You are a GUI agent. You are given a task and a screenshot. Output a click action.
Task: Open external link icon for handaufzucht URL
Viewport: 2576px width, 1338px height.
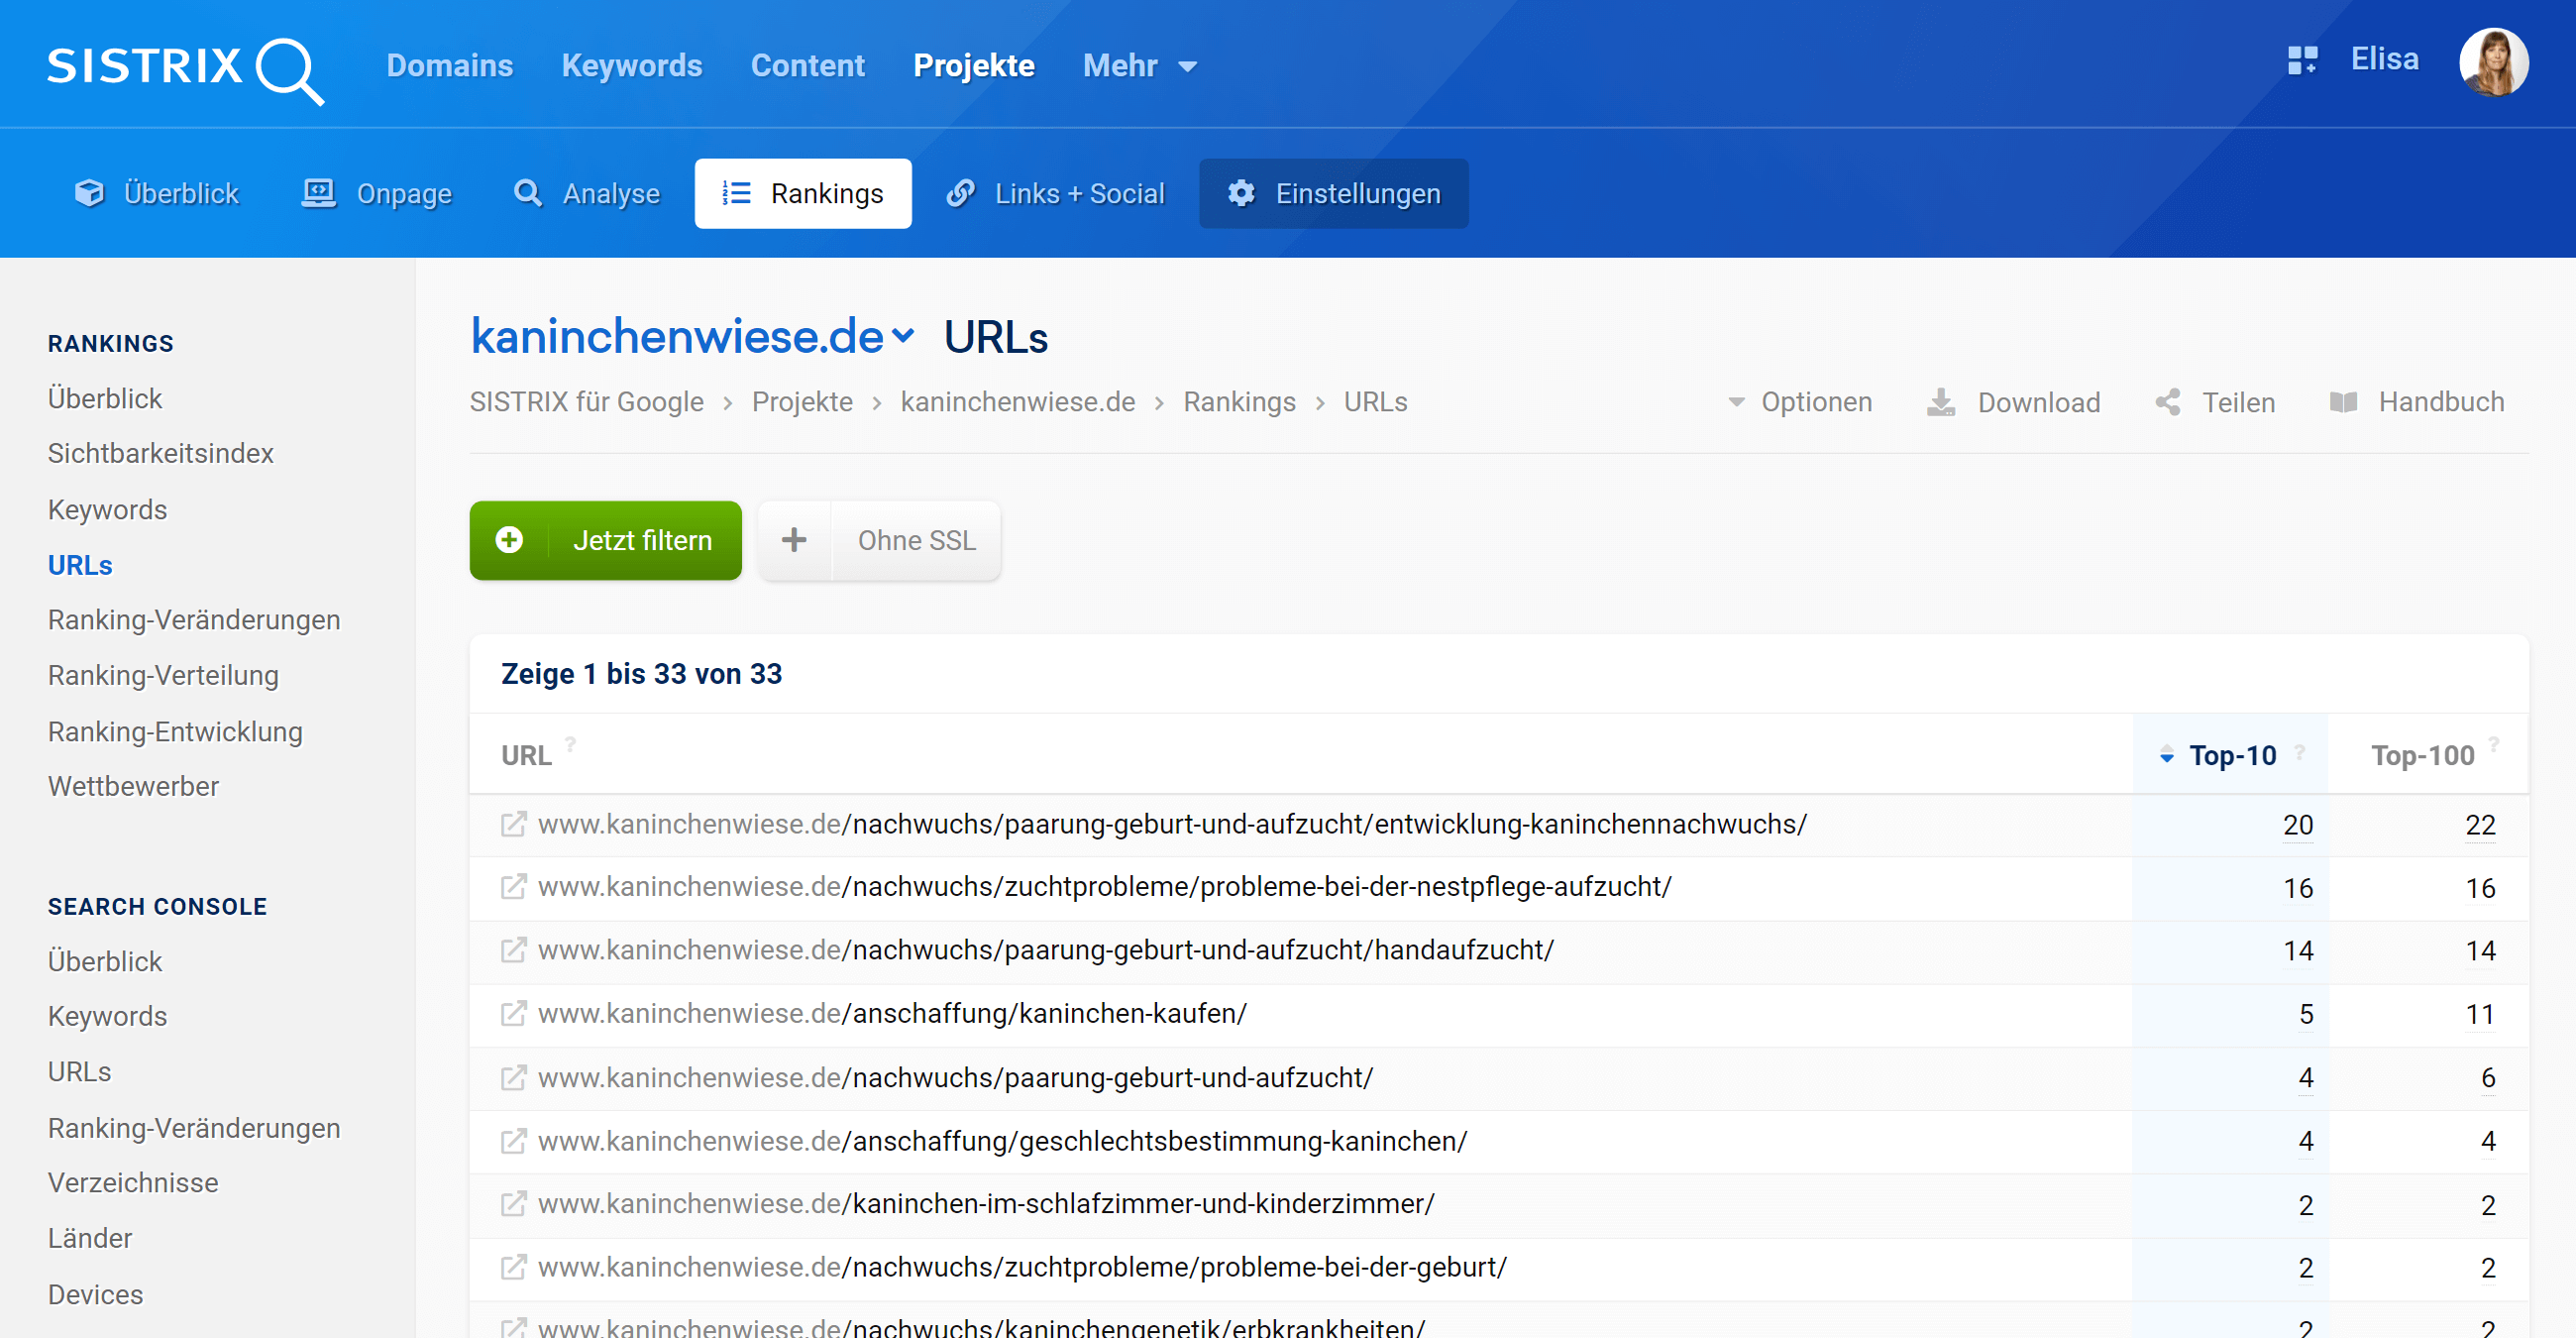tap(513, 950)
